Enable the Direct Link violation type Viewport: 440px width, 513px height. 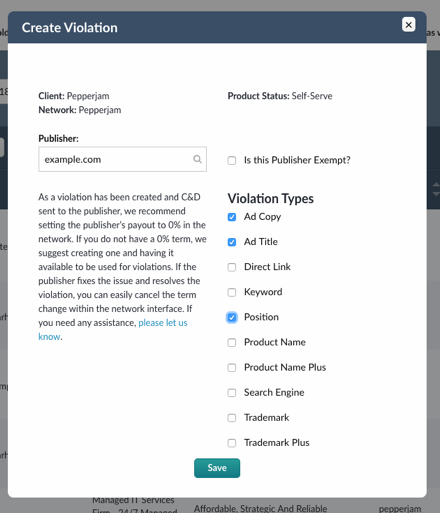pos(232,267)
